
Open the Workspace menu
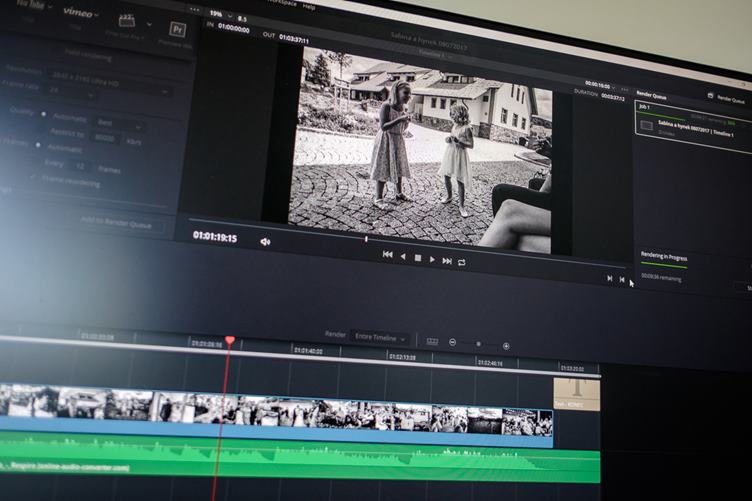click(x=282, y=3)
